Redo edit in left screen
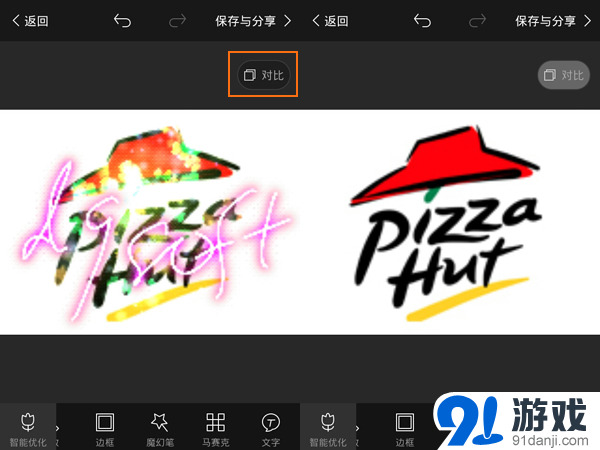The height and width of the screenshot is (450, 600). click(178, 21)
